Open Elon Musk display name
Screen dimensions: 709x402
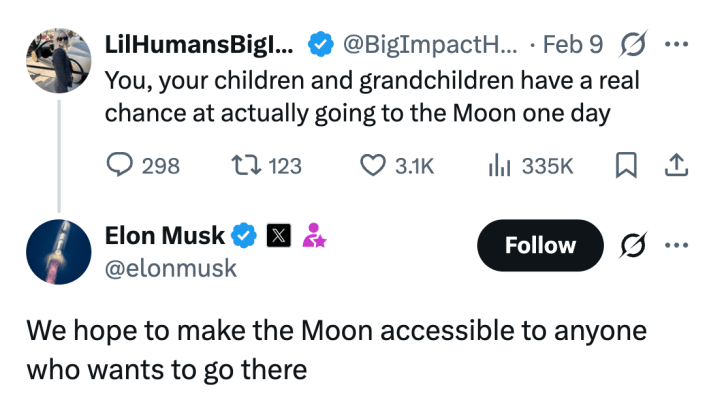pos(166,236)
